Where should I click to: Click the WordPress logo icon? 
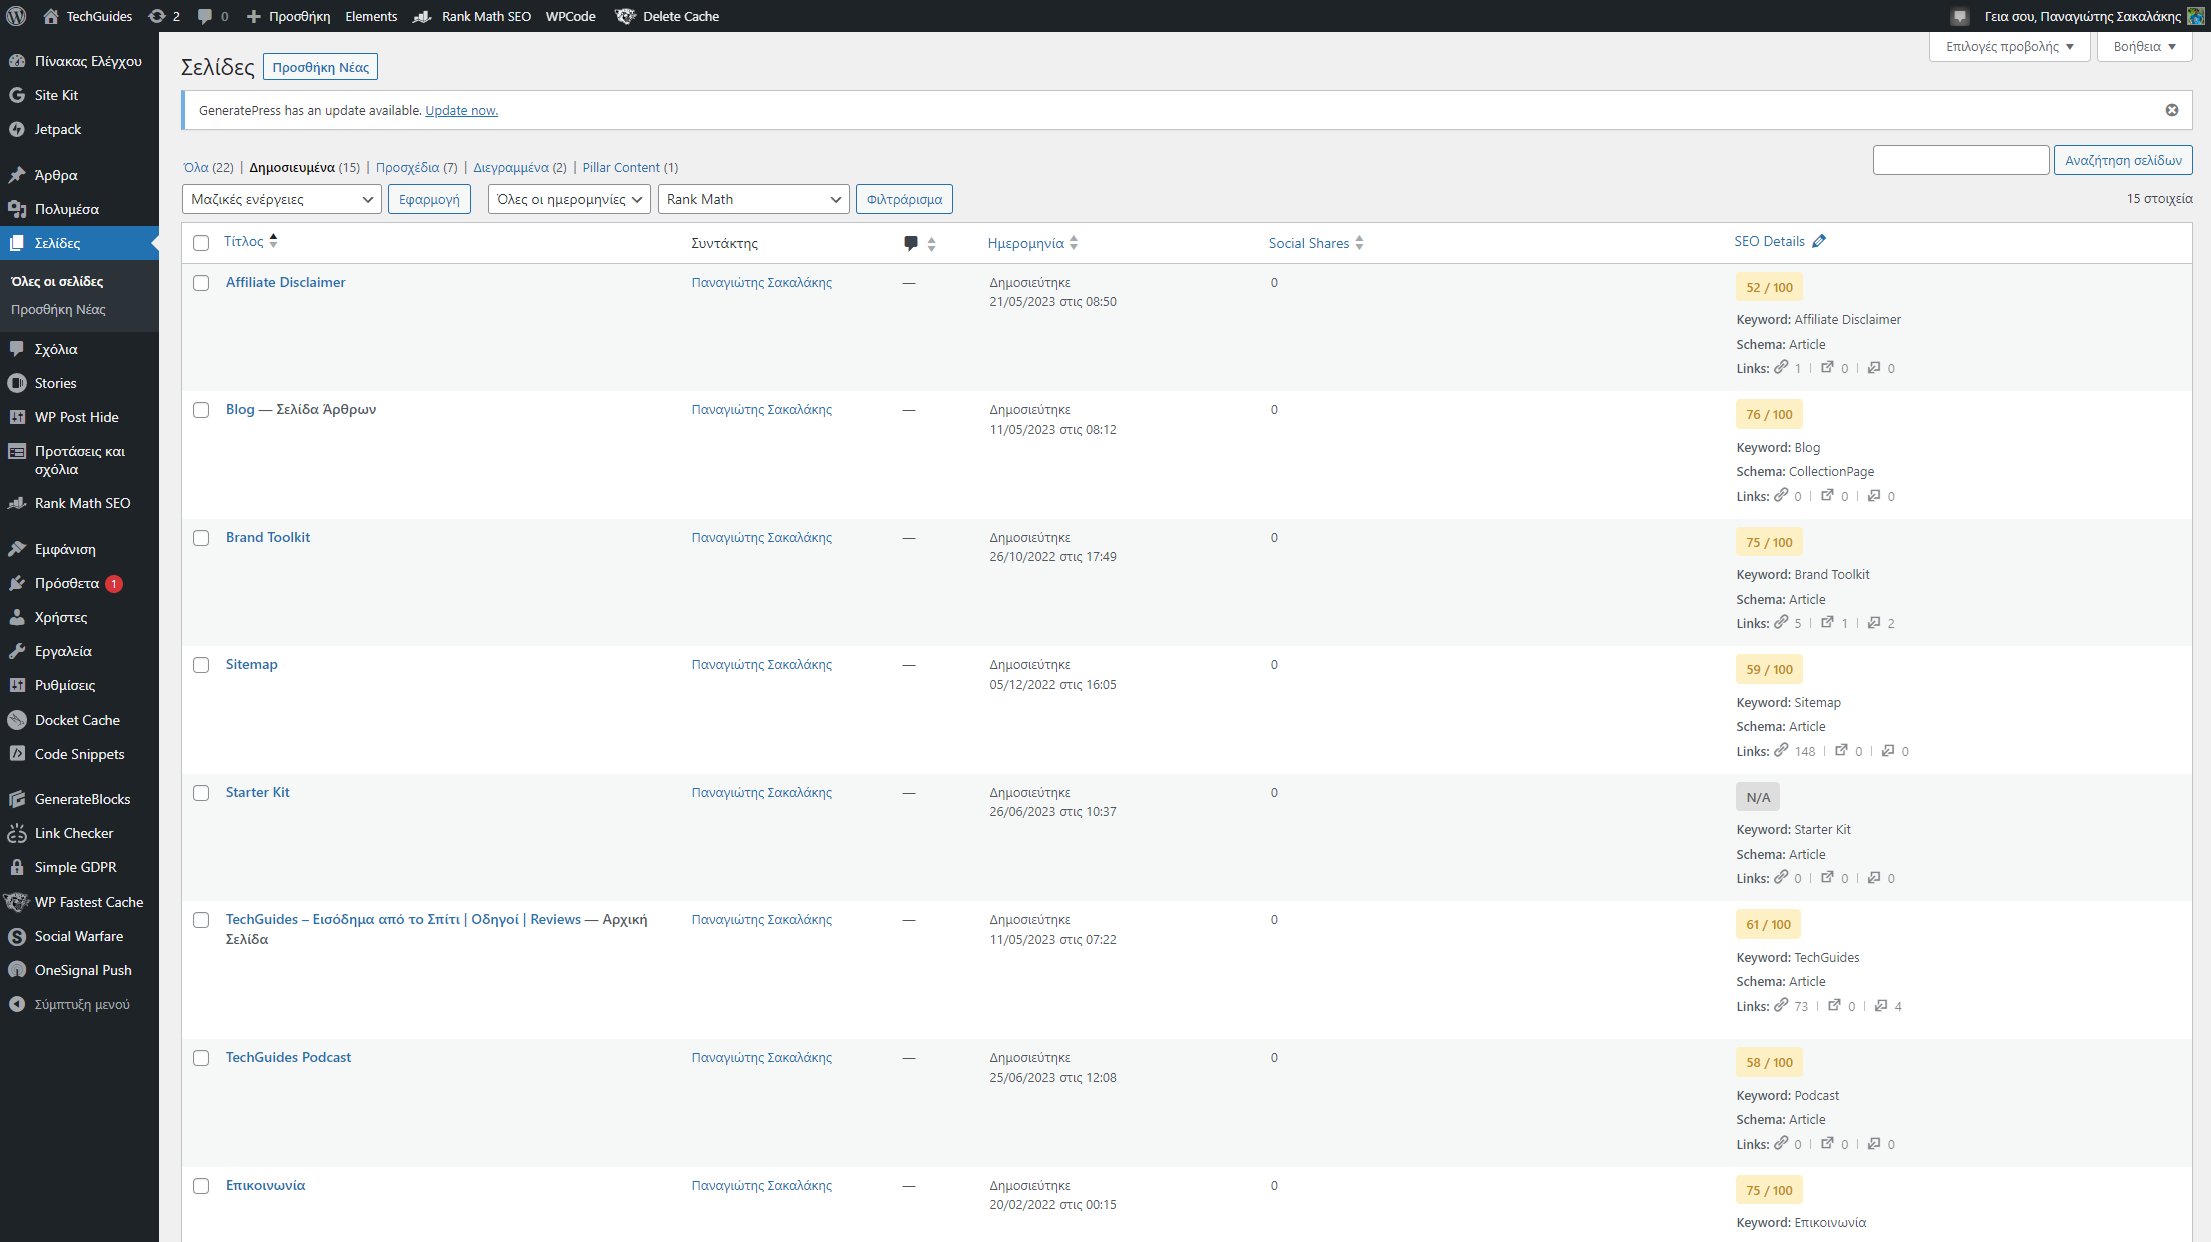click(16, 16)
